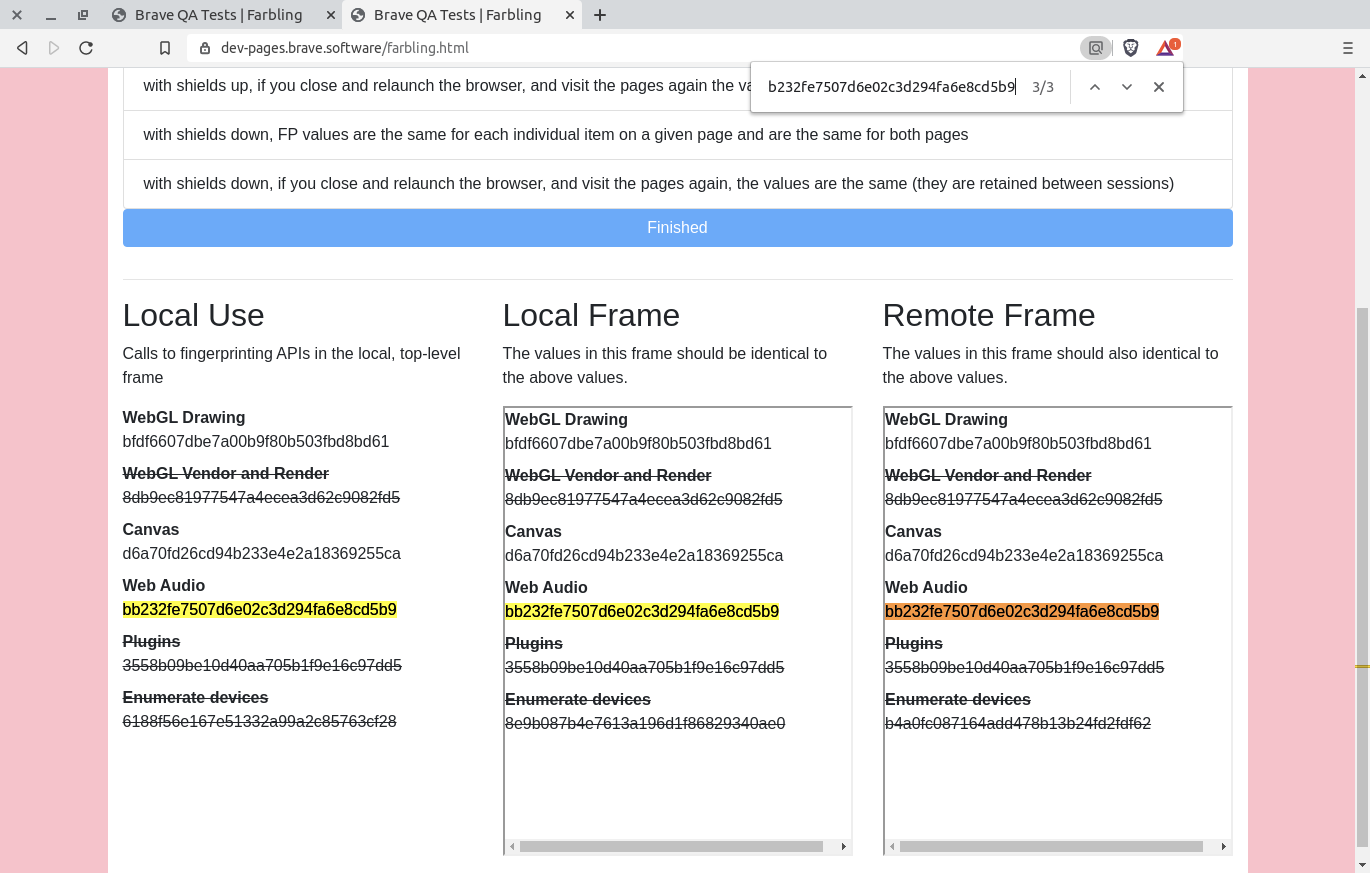Click Local Use Enumerate devices hash

[260, 722]
